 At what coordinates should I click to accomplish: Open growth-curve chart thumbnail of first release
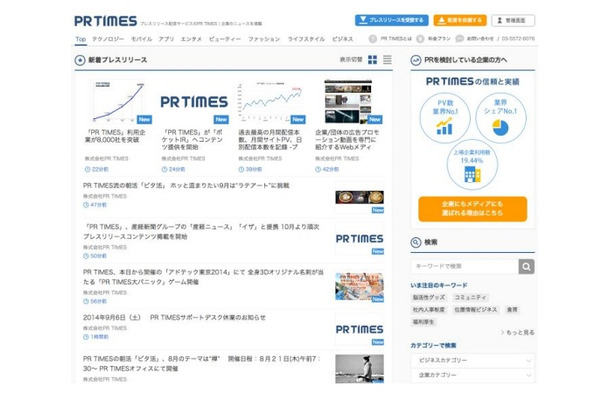(119, 102)
